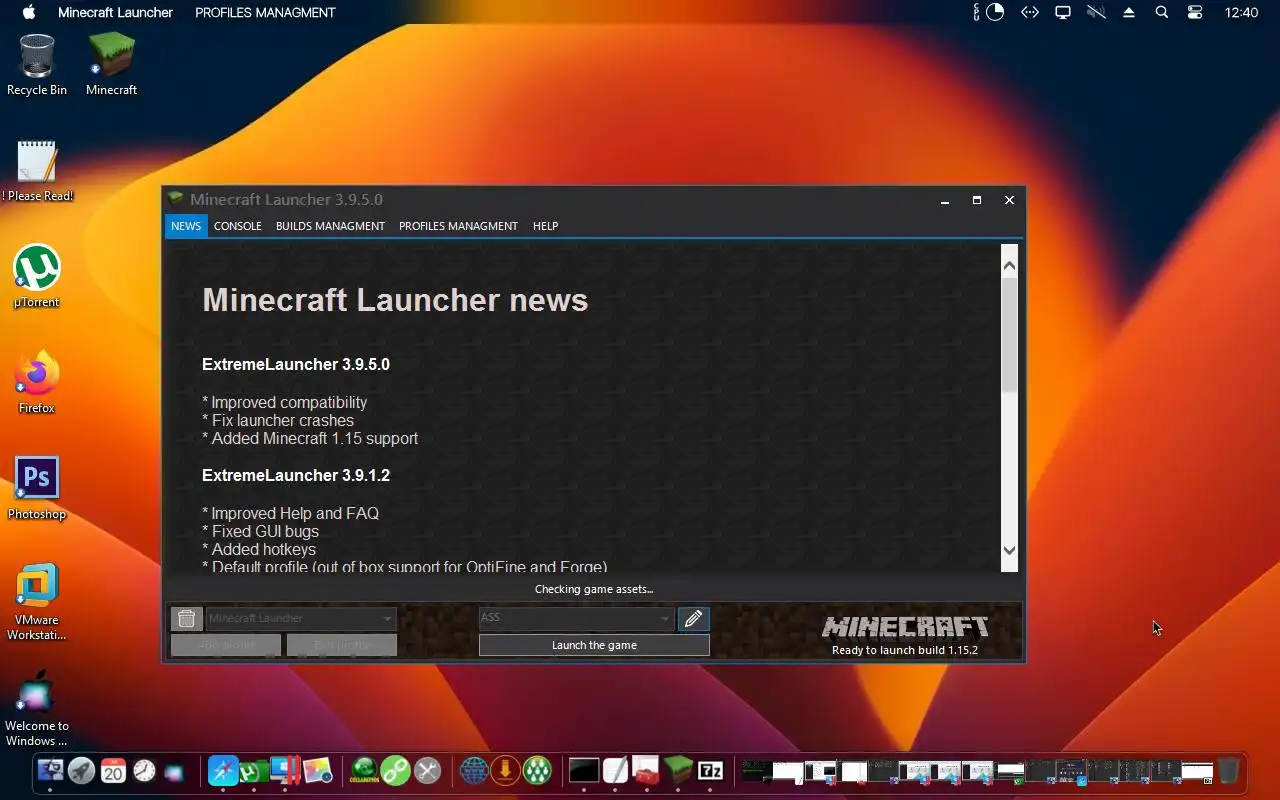Image resolution: width=1280 pixels, height=800 pixels.
Task: Open Safari compass icon in the dock
Action: pyautogui.click(x=223, y=771)
